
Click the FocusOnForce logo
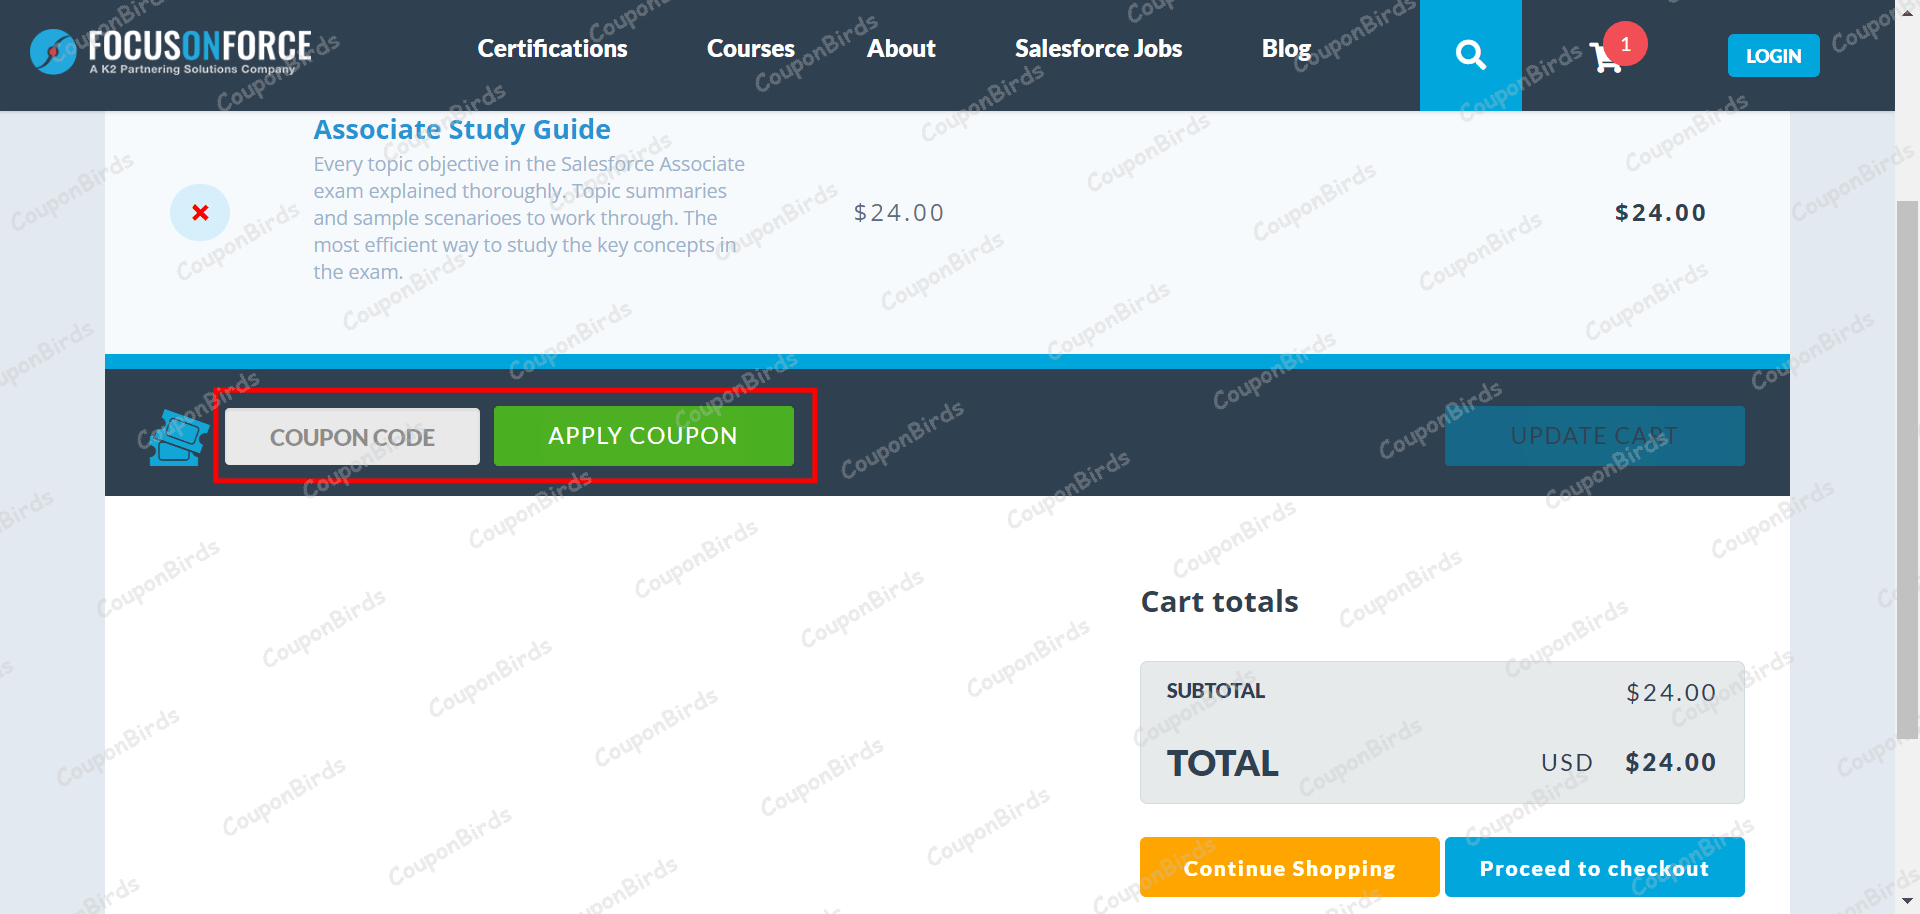click(170, 48)
